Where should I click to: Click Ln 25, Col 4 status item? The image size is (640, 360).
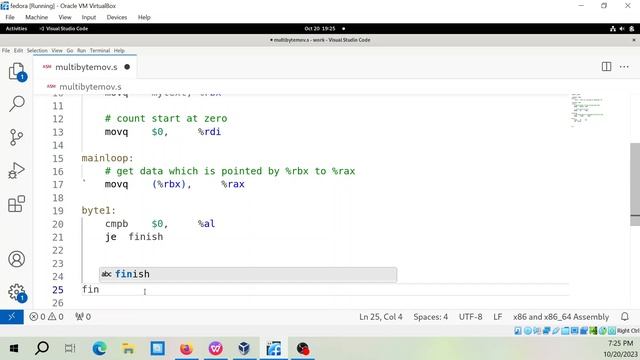(380, 317)
